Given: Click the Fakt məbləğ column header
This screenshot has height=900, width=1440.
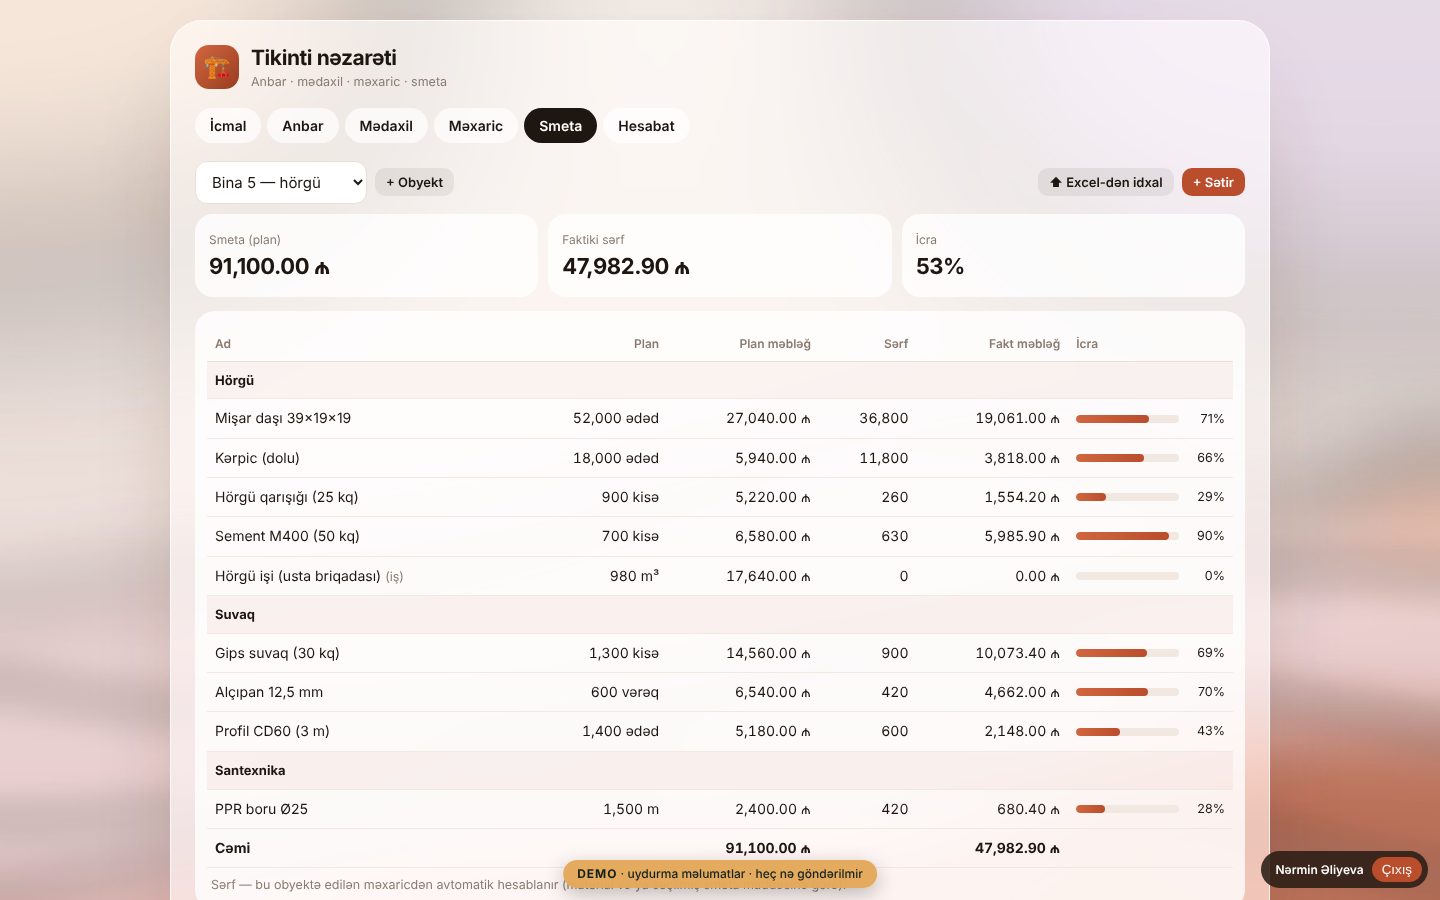Looking at the screenshot, I should coord(1024,344).
